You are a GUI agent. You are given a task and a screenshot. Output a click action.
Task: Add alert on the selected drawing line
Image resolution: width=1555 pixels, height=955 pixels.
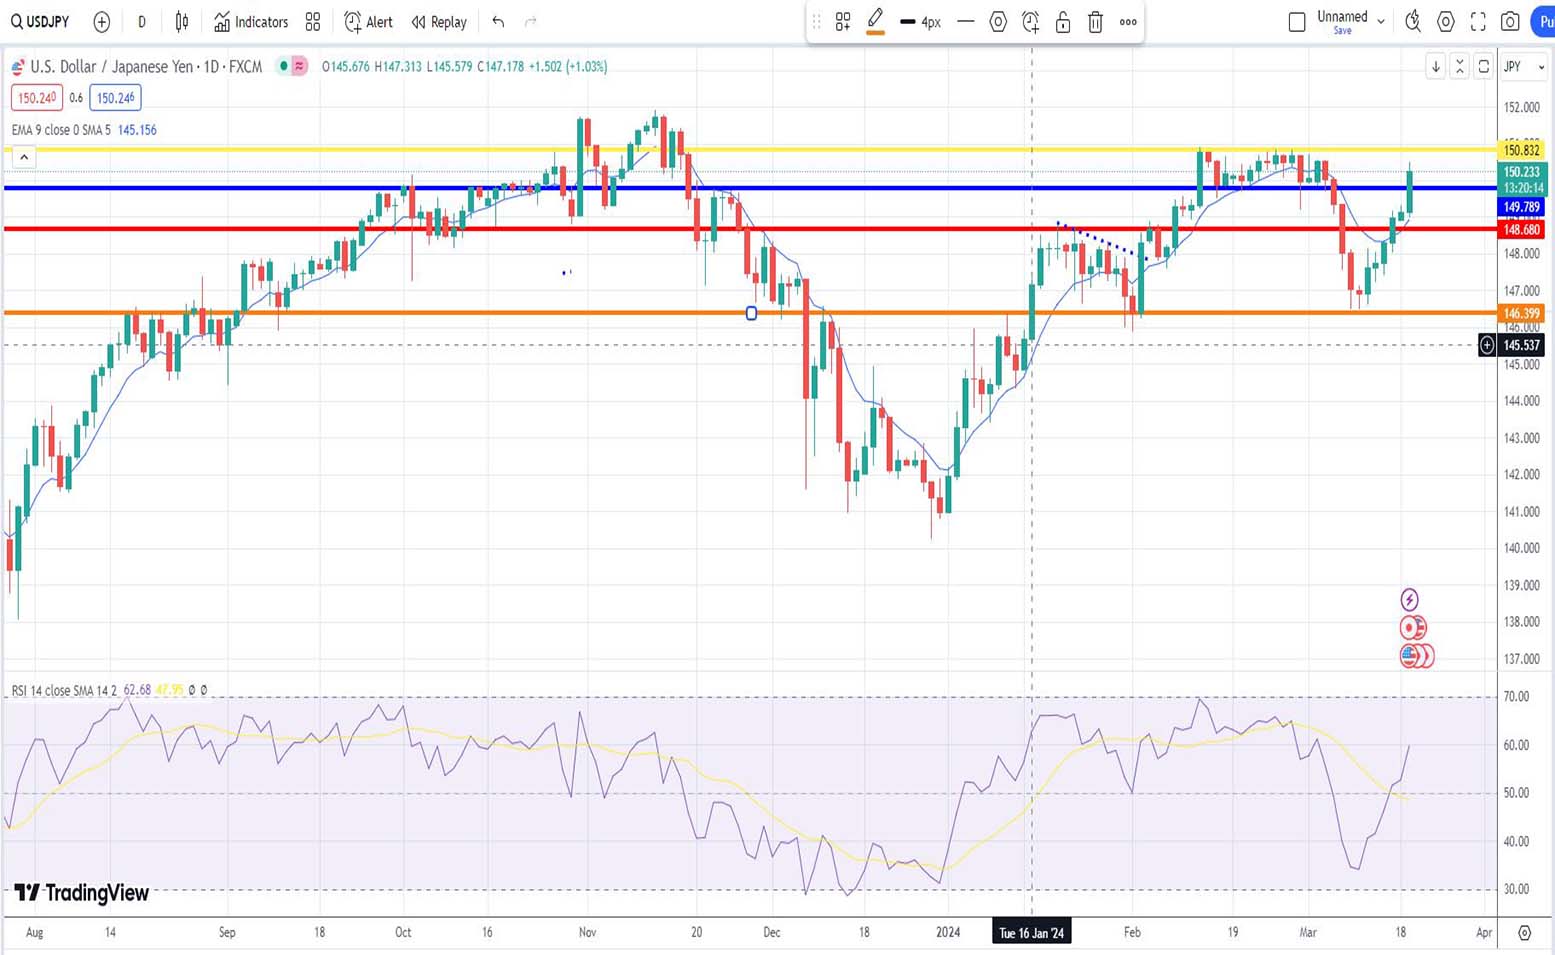[x=1030, y=22]
